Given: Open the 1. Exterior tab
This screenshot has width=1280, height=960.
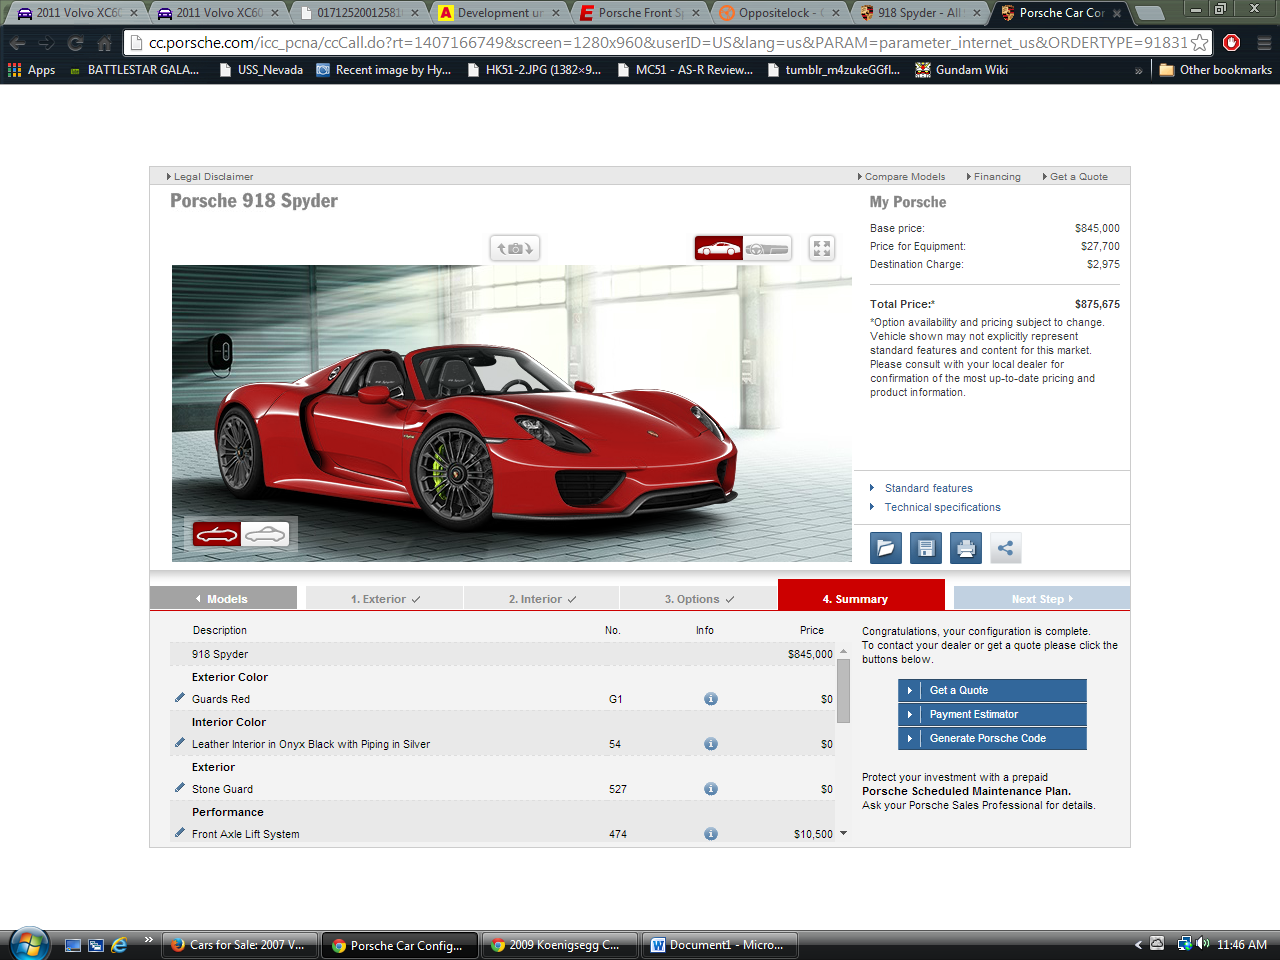Looking at the screenshot, I should click(x=385, y=598).
